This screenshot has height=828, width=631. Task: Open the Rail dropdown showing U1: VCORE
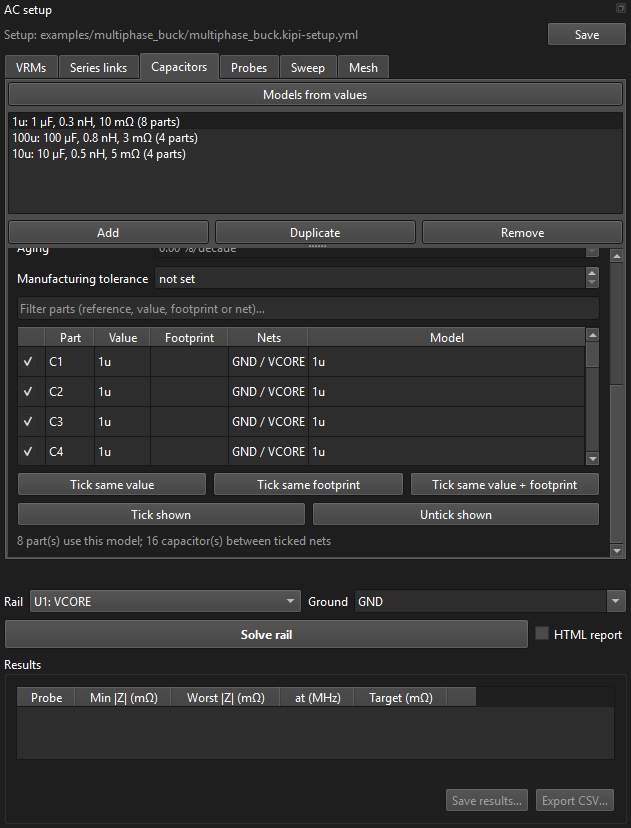pyautogui.click(x=165, y=601)
